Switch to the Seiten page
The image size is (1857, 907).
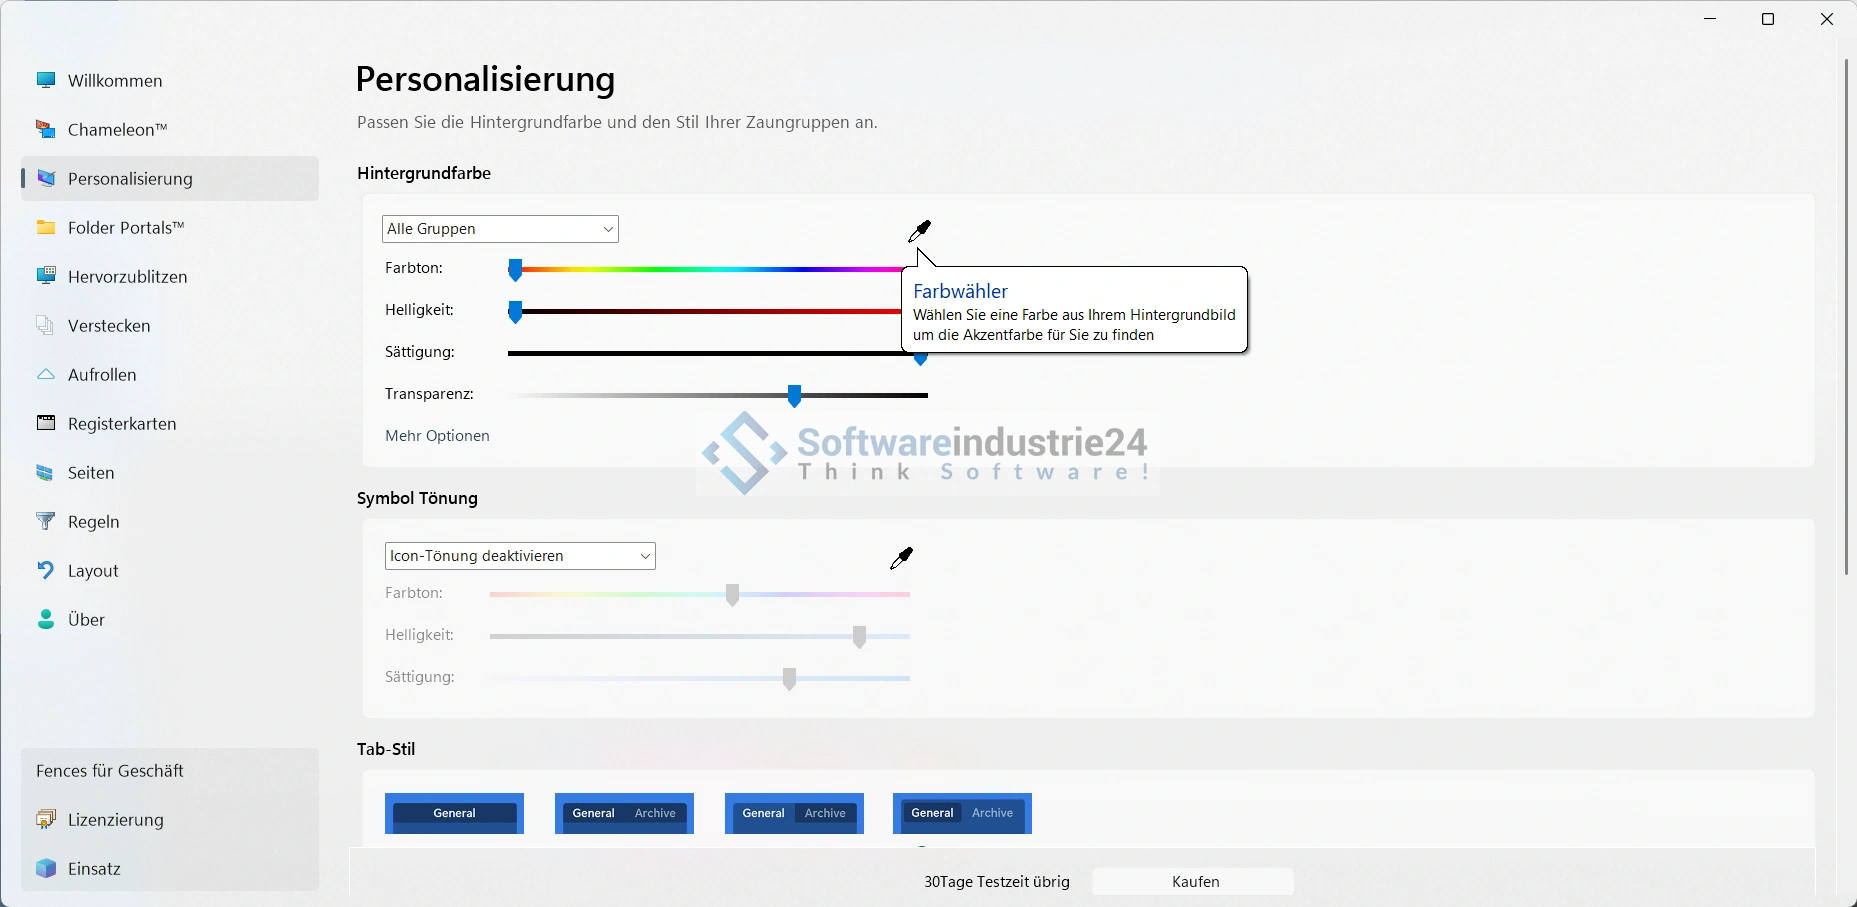(x=91, y=473)
